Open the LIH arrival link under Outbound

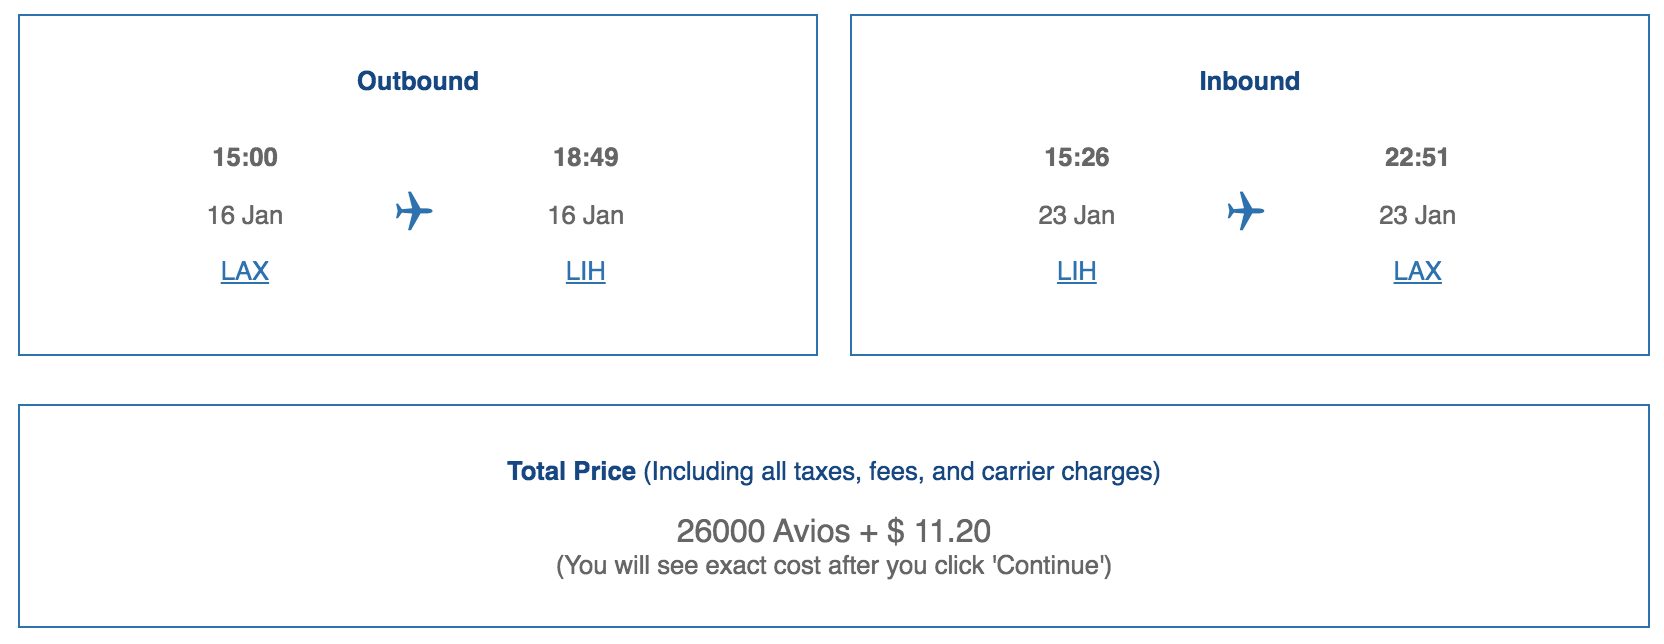585,271
